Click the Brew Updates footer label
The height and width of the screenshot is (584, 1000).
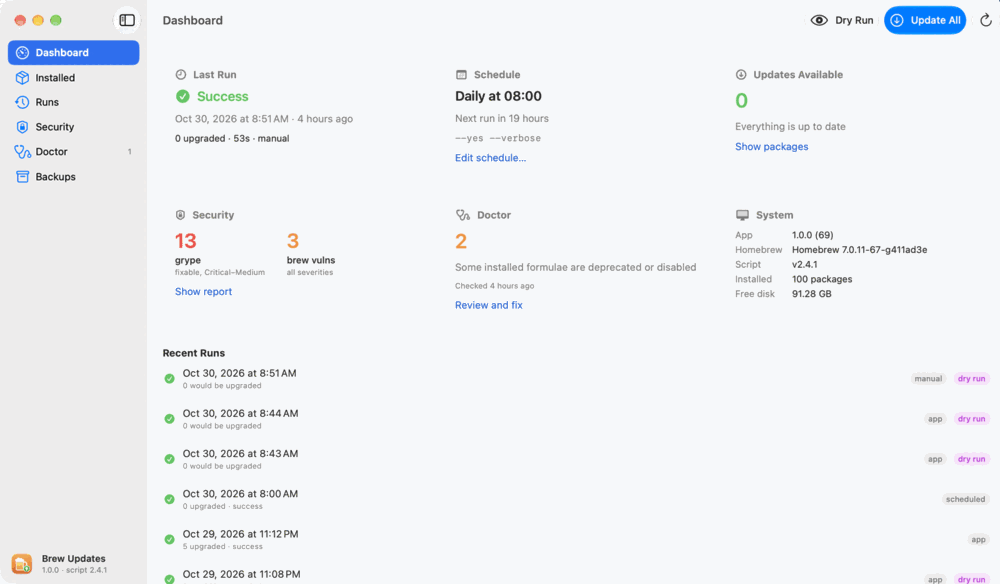coord(73,558)
